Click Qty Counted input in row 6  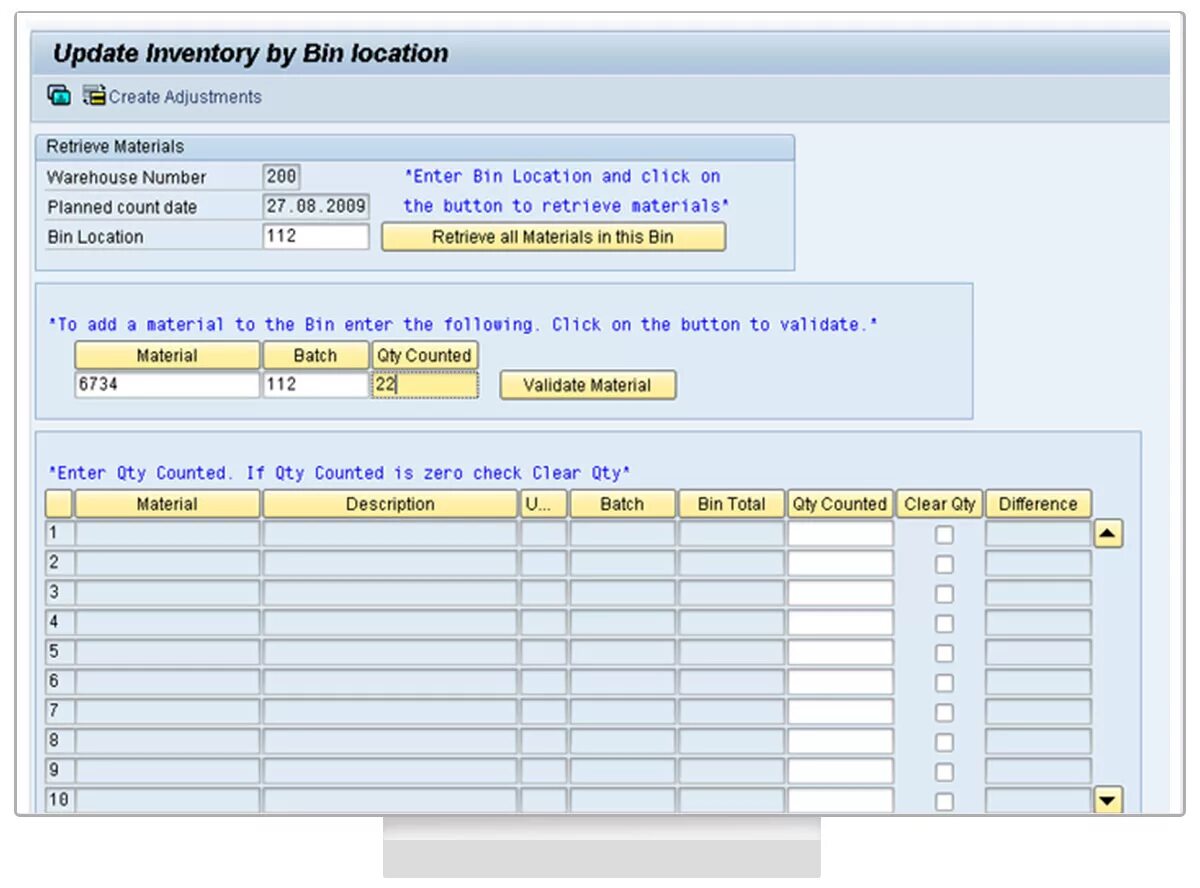[x=840, y=682]
